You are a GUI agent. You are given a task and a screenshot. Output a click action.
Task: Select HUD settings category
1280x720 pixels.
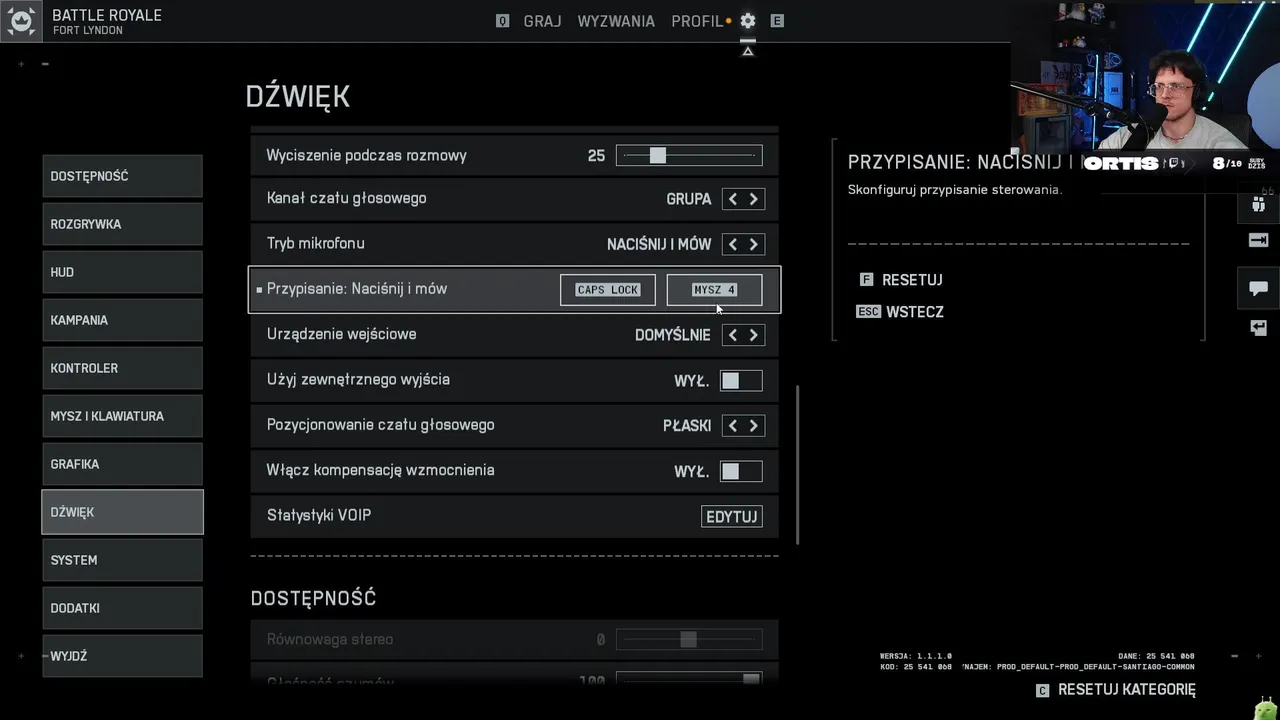pyautogui.click(x=122, y=272)
